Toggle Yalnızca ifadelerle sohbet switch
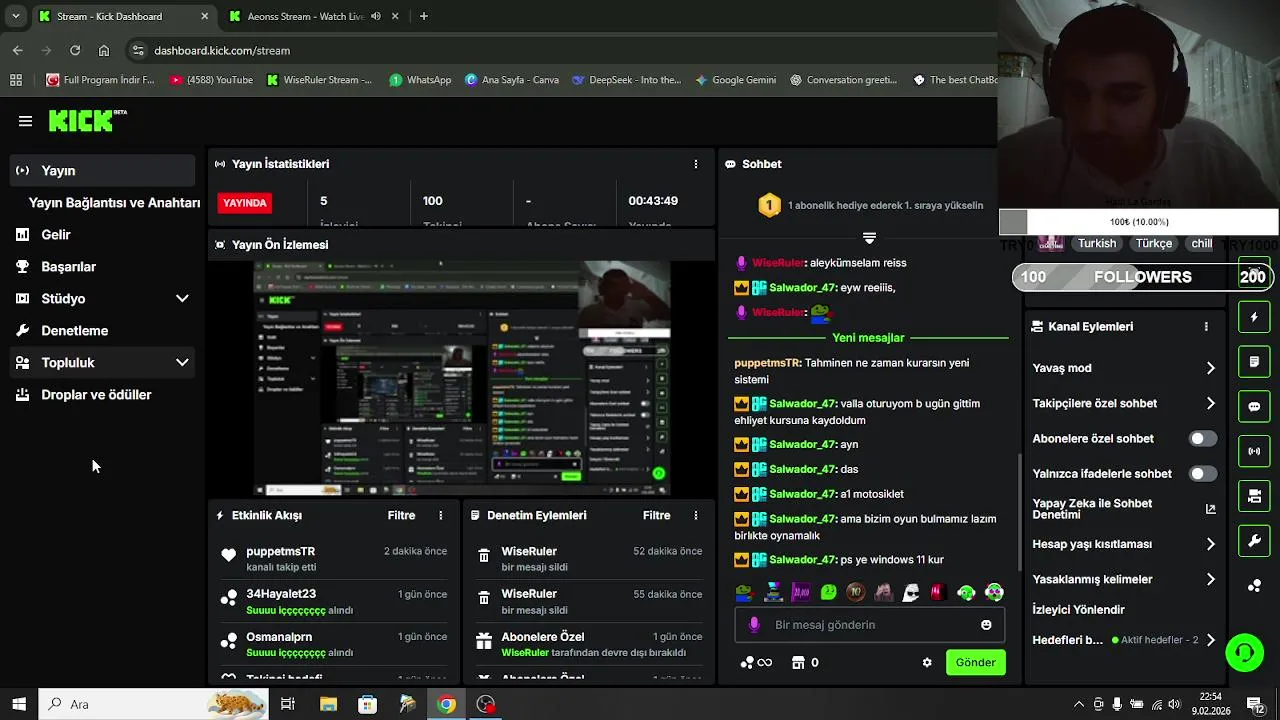This screenshot has height=720, width=1280. (x=1203, y=473)
